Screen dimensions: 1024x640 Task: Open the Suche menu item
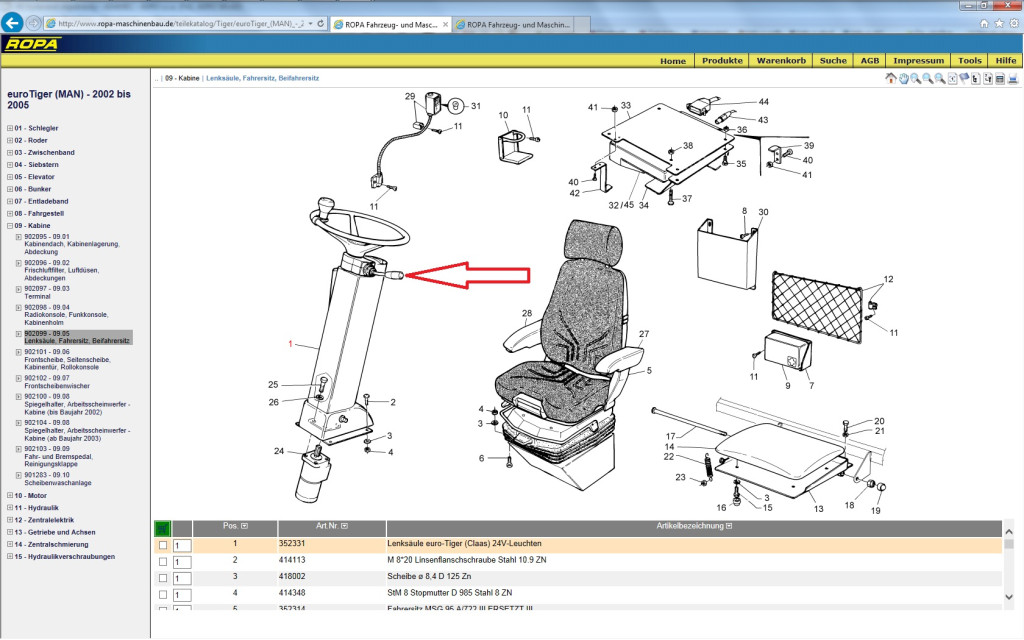pyautogui.click(x=833, y=61)
